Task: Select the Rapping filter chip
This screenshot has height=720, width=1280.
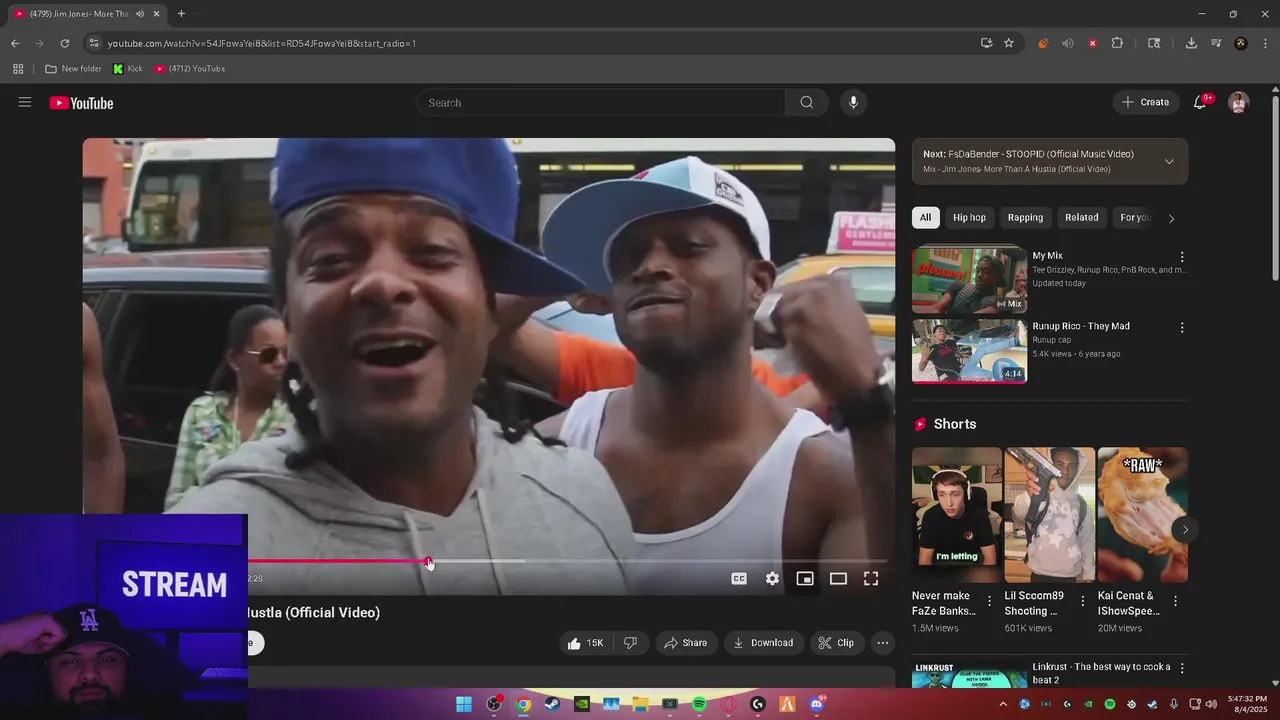Action: (x=1025, y=218)
